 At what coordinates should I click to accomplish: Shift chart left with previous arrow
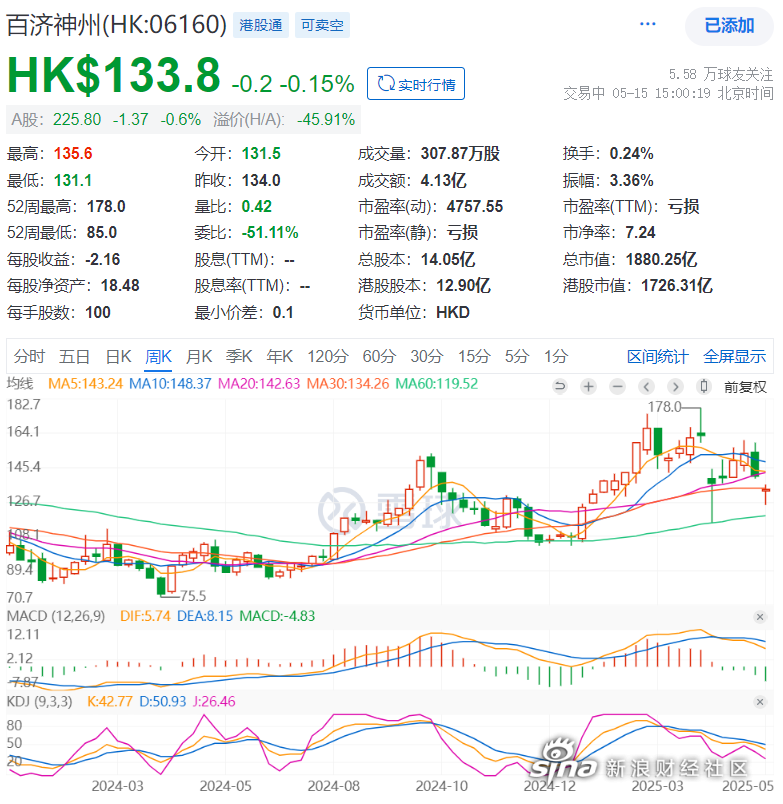pos(647,386)
